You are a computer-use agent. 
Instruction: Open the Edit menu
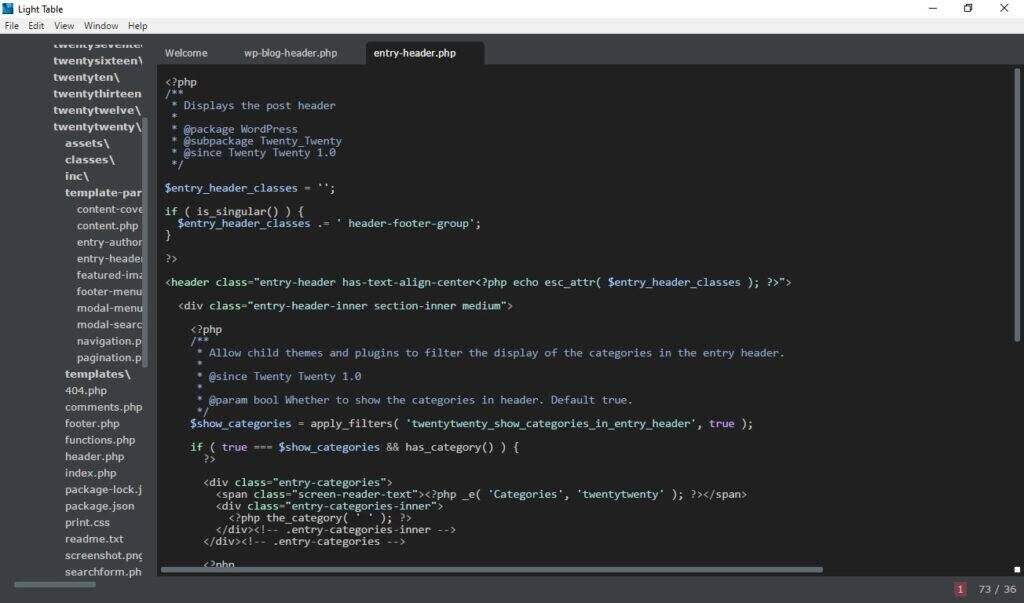[36, 26]
